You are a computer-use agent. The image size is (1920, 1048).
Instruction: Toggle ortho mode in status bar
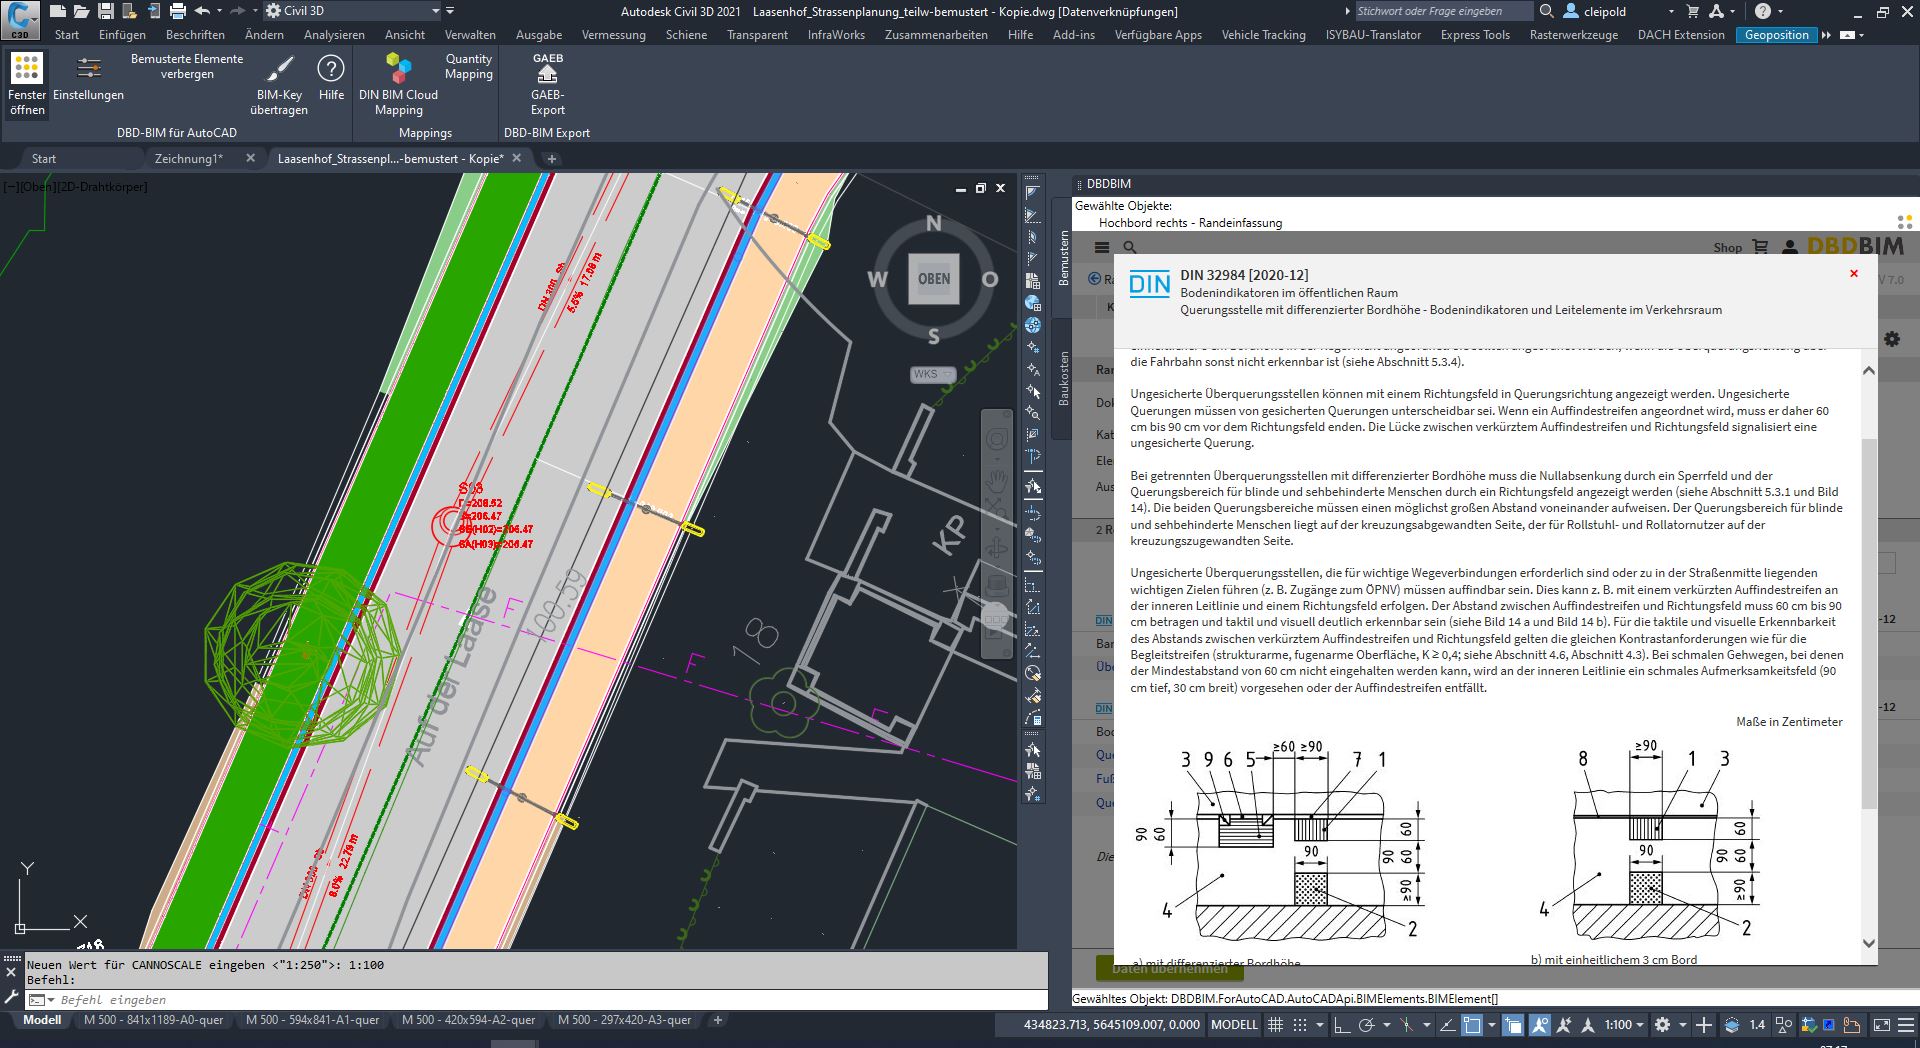click(x=1341, y=1025)
